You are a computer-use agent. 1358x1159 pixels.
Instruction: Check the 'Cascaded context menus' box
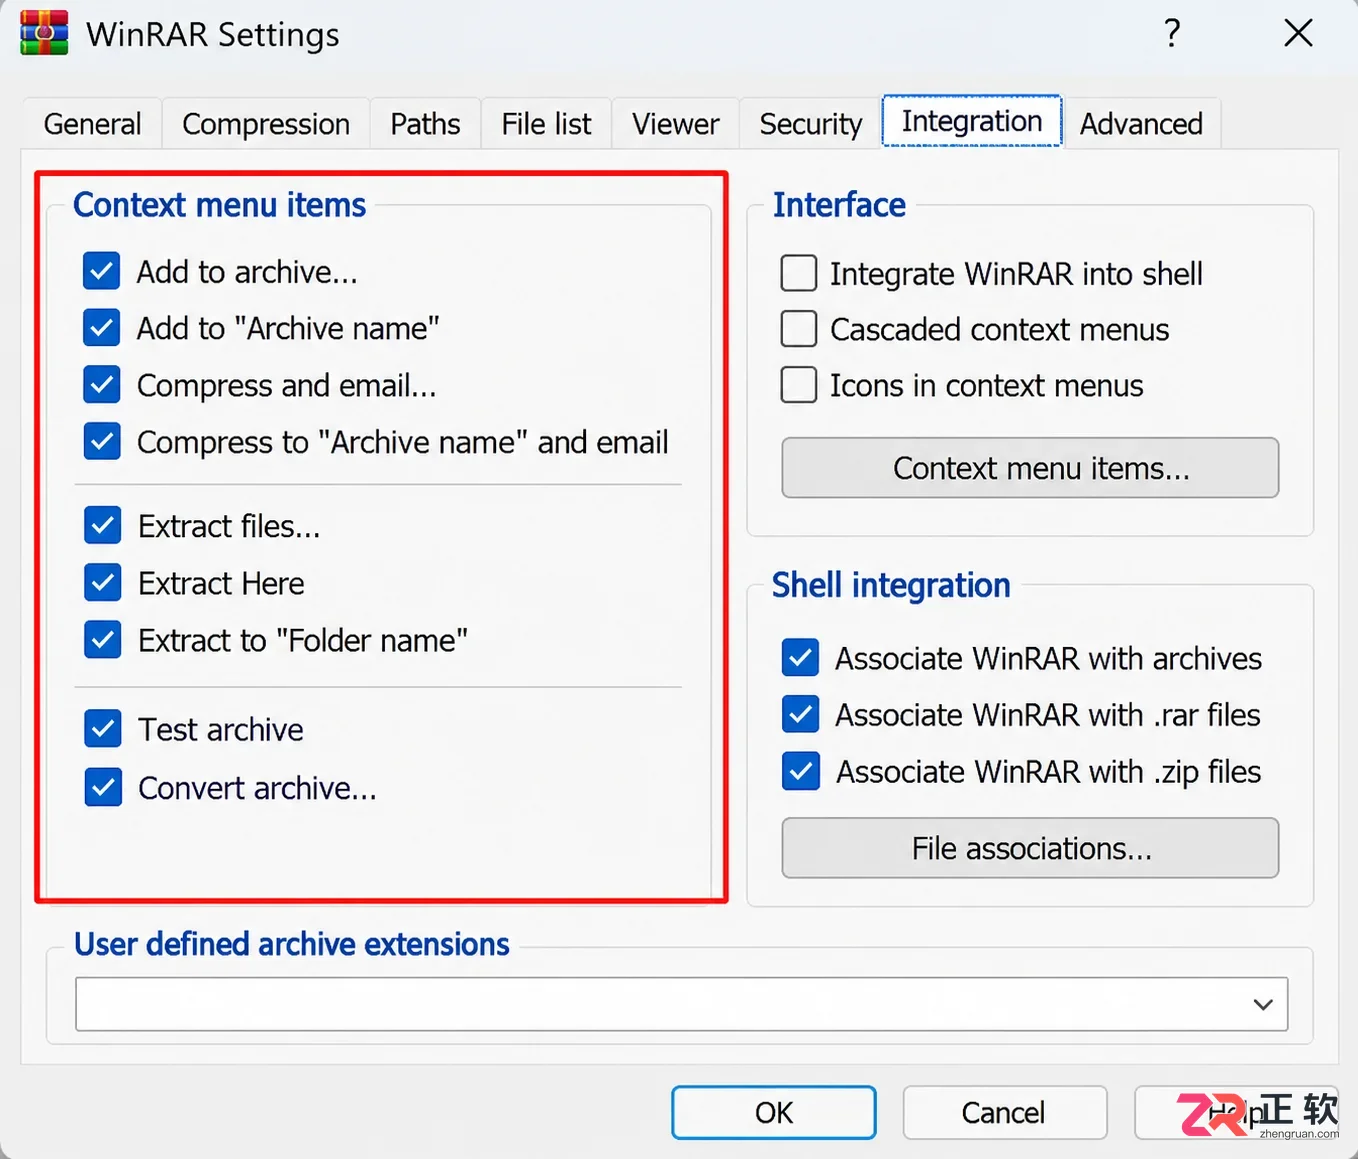[x=799, y=329]
